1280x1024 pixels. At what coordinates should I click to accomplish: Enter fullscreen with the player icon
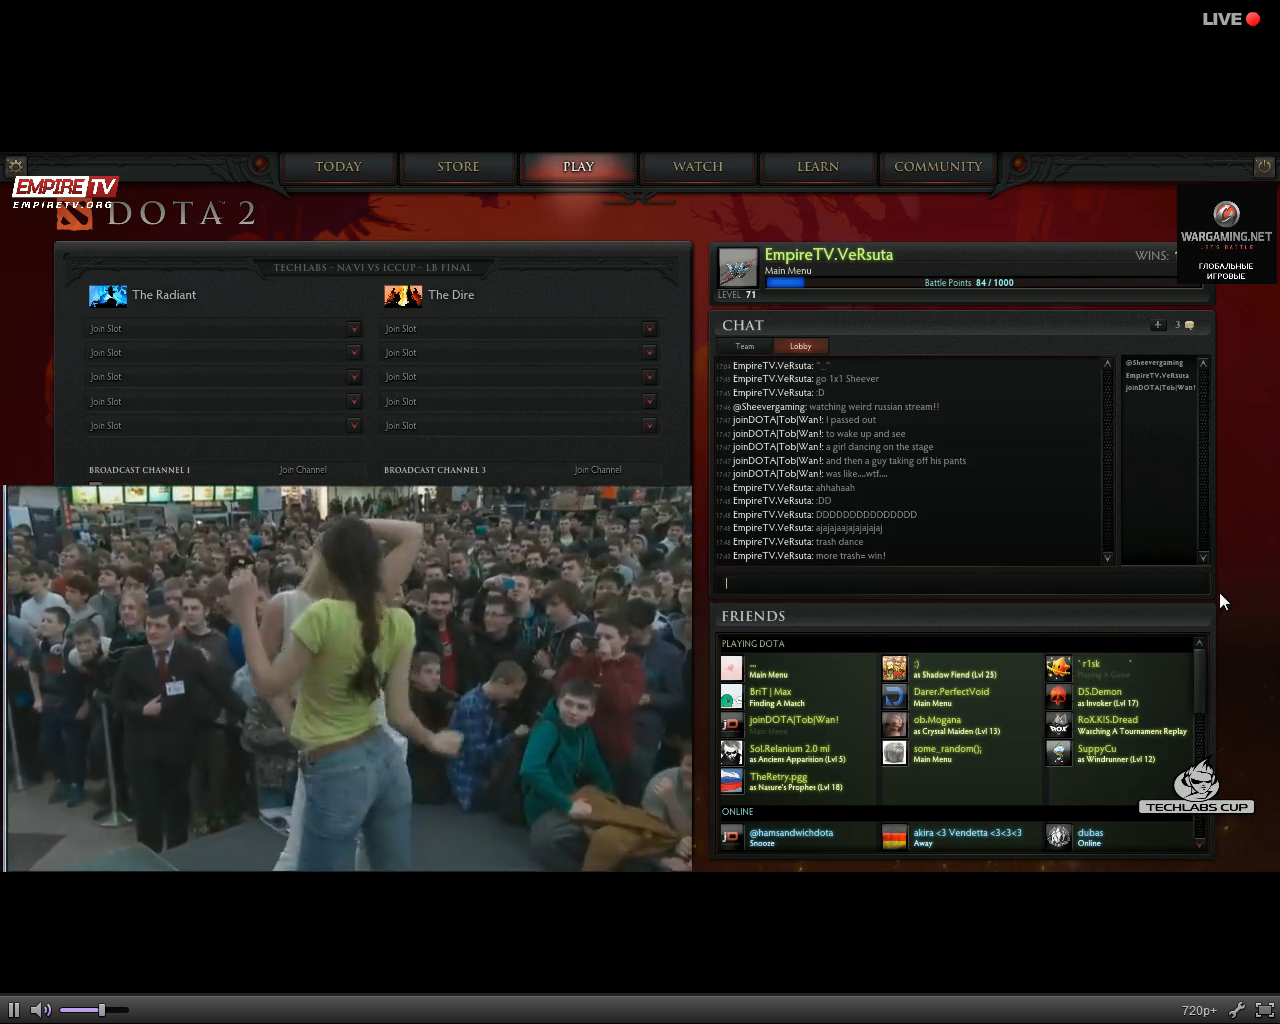(x=1264, y=1010)
